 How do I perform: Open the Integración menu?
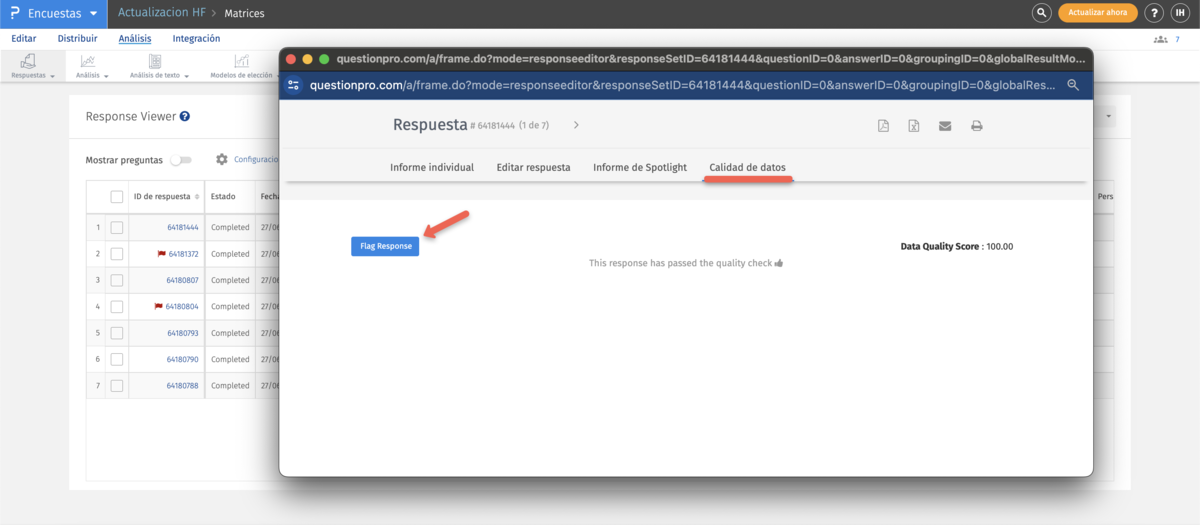pos(197,39)
